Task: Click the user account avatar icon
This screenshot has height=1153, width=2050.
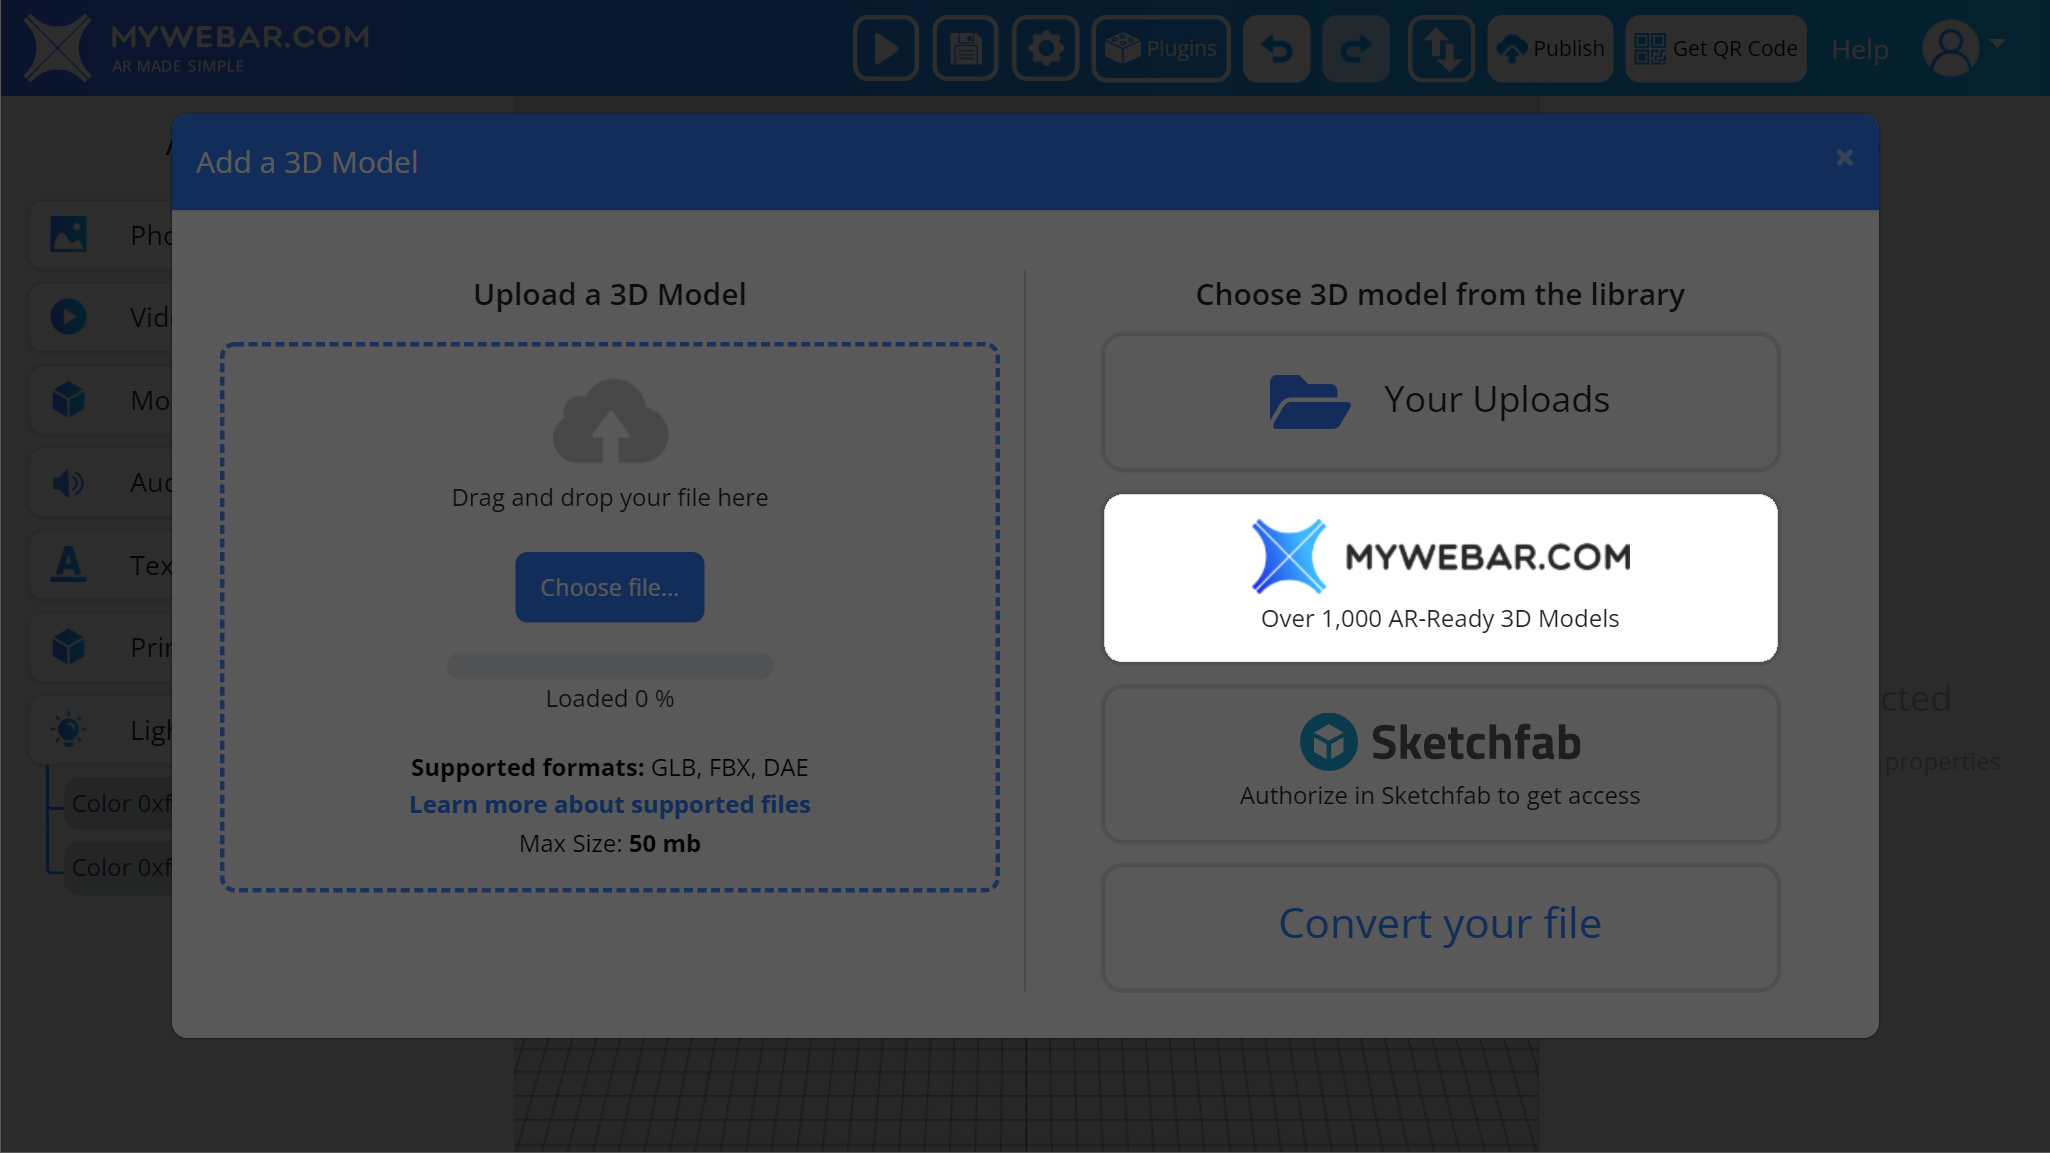Action: [1950, 48]
